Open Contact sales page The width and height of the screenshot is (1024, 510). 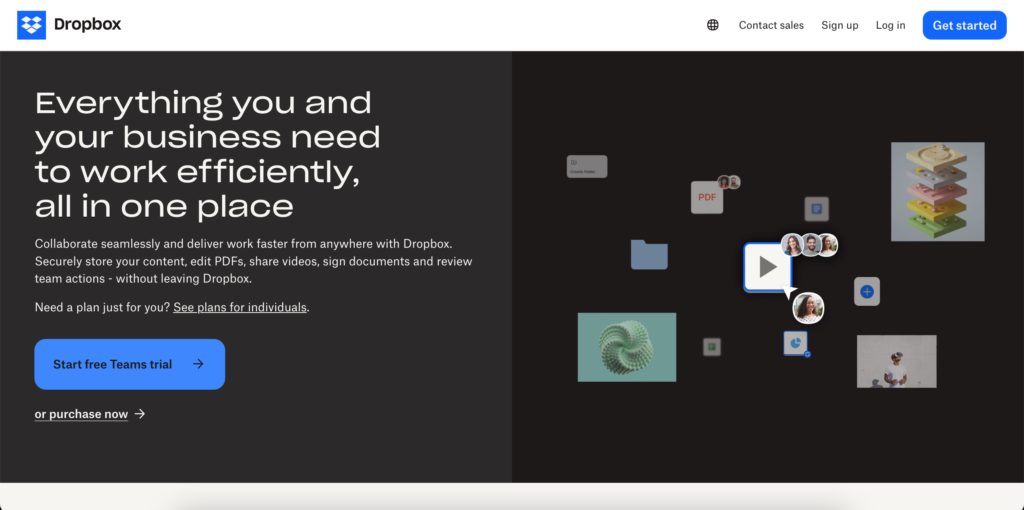tap(771, 25)
